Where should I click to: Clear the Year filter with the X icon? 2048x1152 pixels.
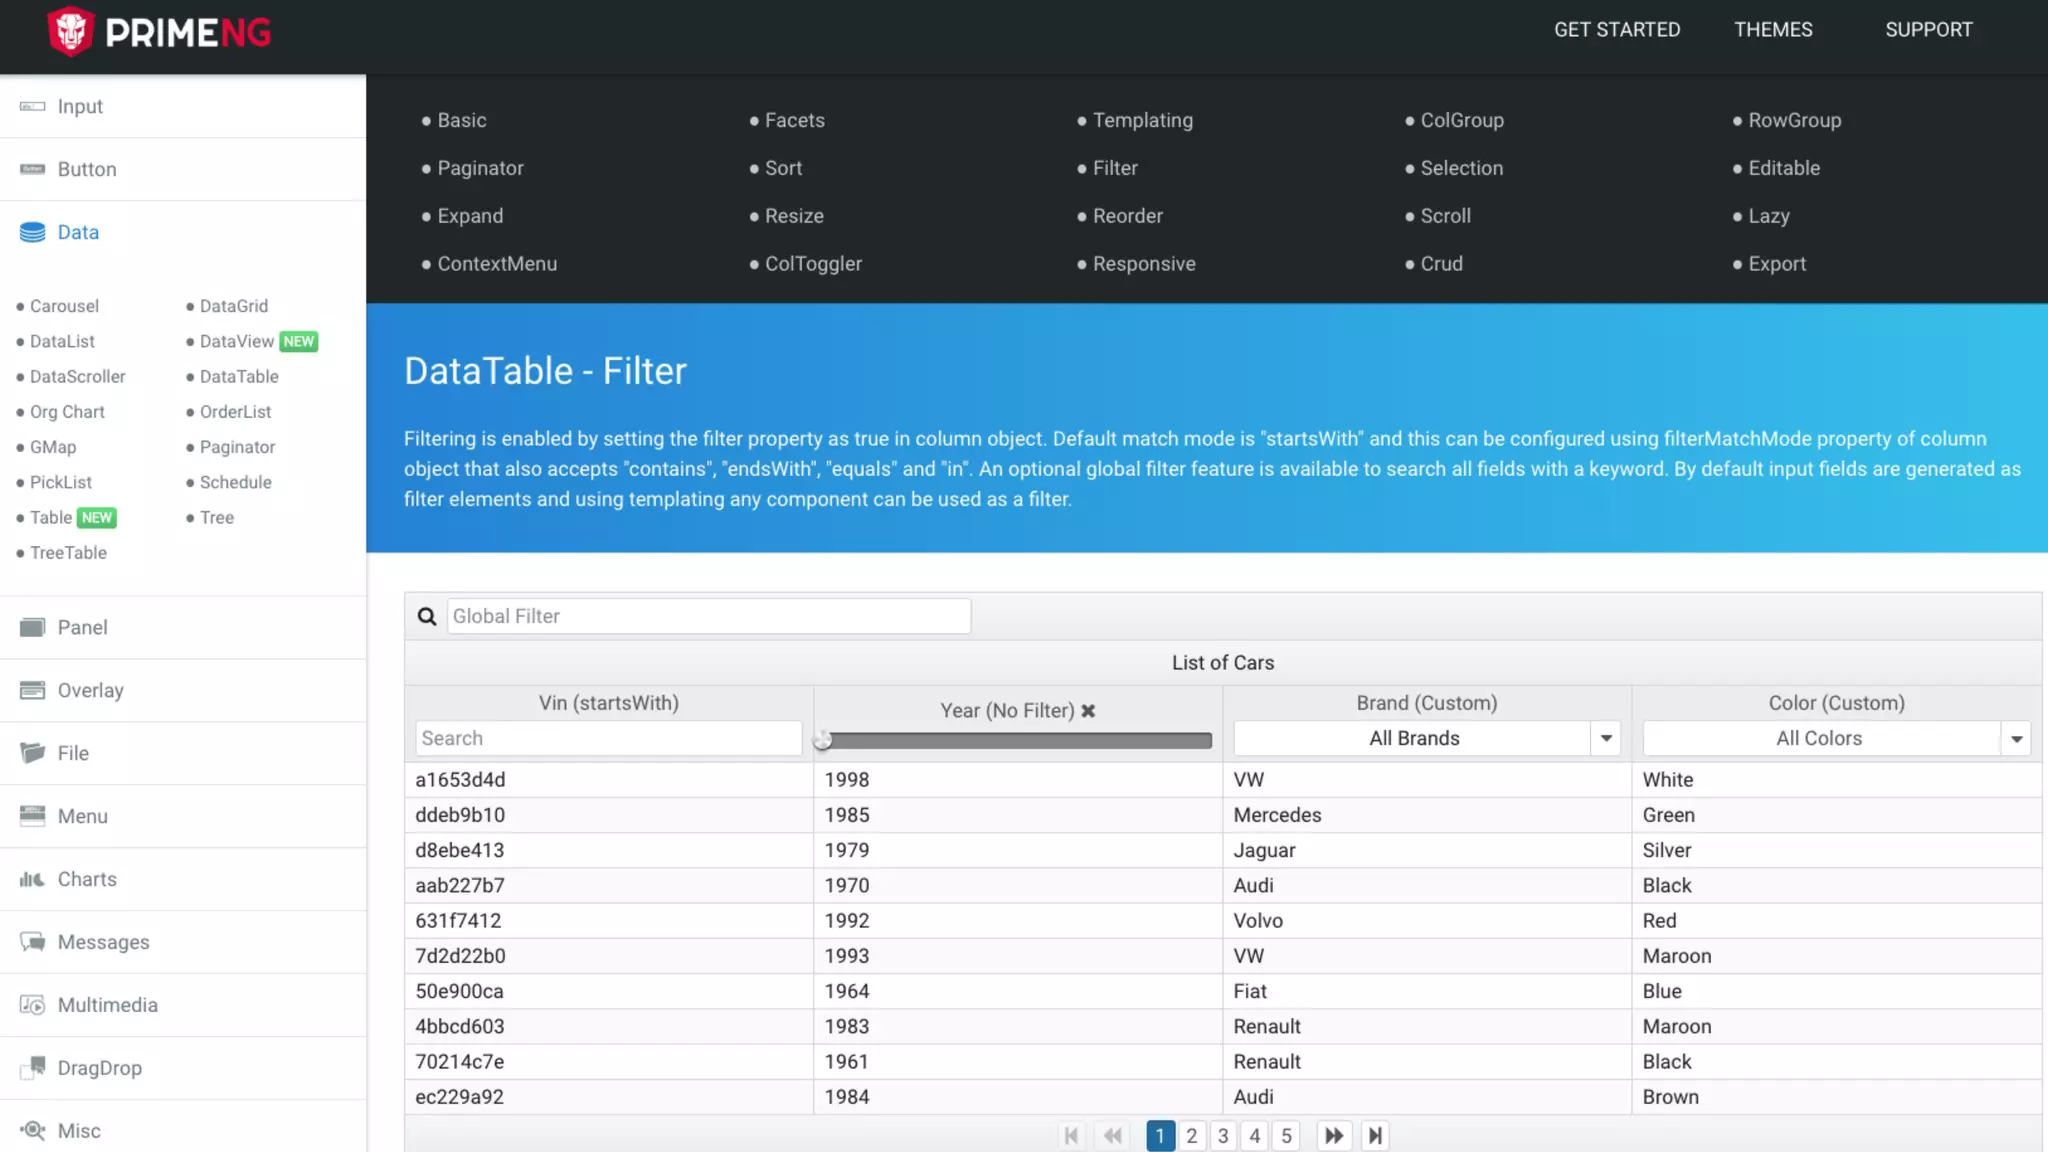click(x=1088, y=711)
